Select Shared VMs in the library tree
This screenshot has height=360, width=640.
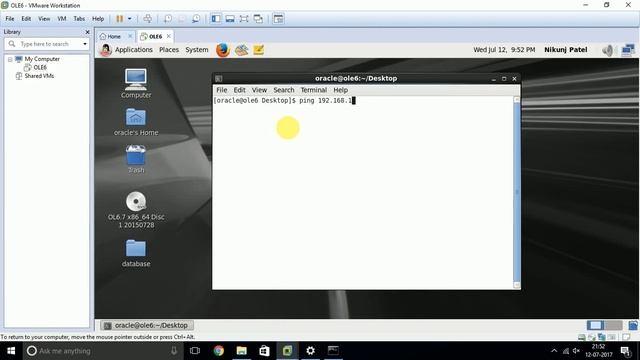[39, 76]
